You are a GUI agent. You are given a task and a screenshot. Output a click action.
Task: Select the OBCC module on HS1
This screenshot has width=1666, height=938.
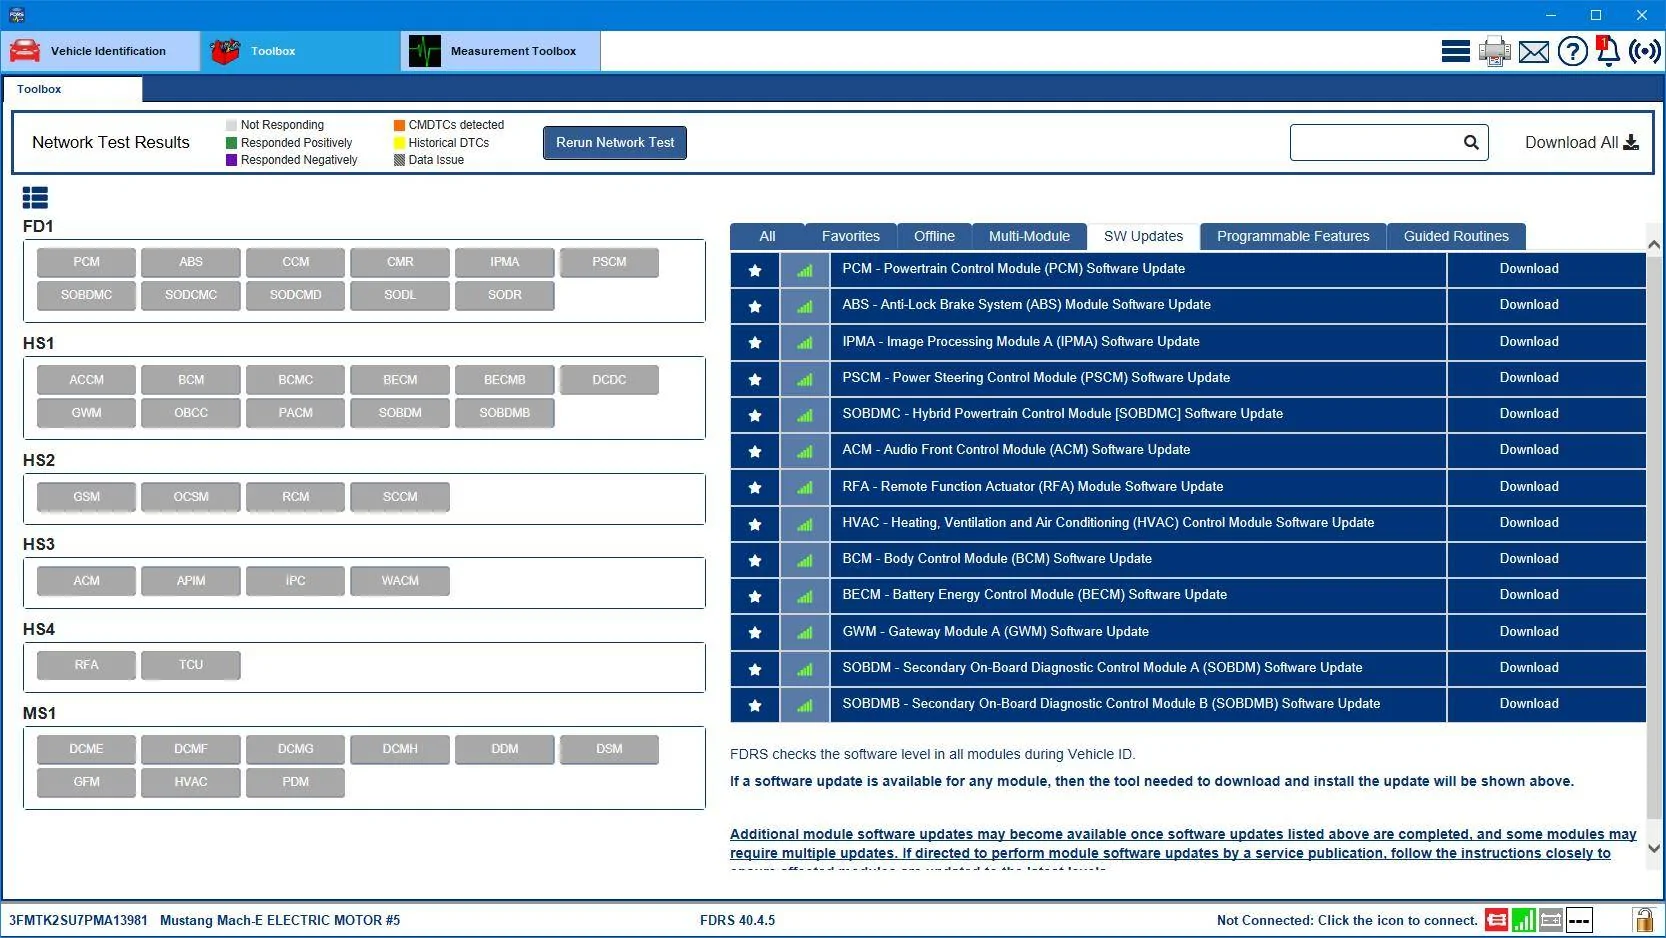191,413
